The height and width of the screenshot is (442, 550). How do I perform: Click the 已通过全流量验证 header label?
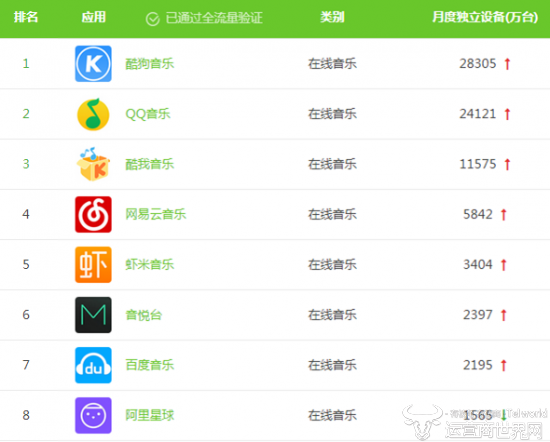click(214, 18)
